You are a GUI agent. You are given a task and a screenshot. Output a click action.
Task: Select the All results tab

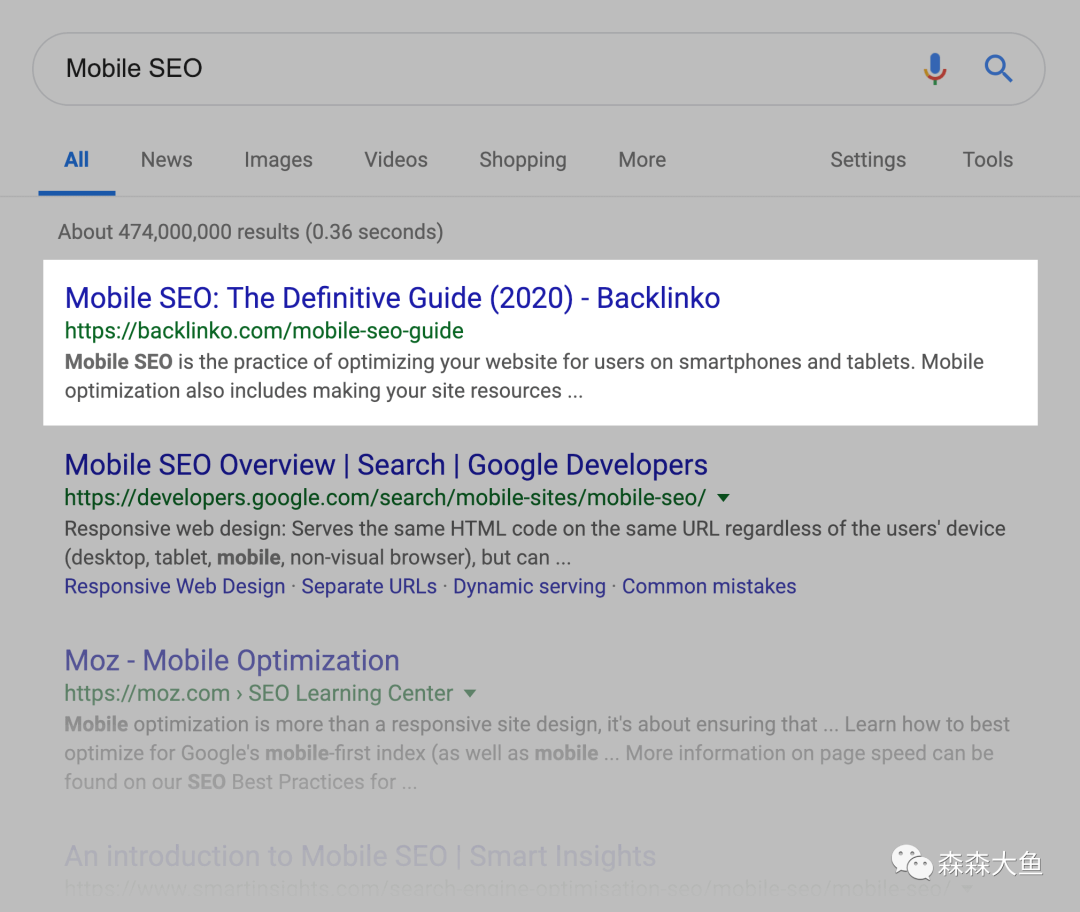click(77, 160)
